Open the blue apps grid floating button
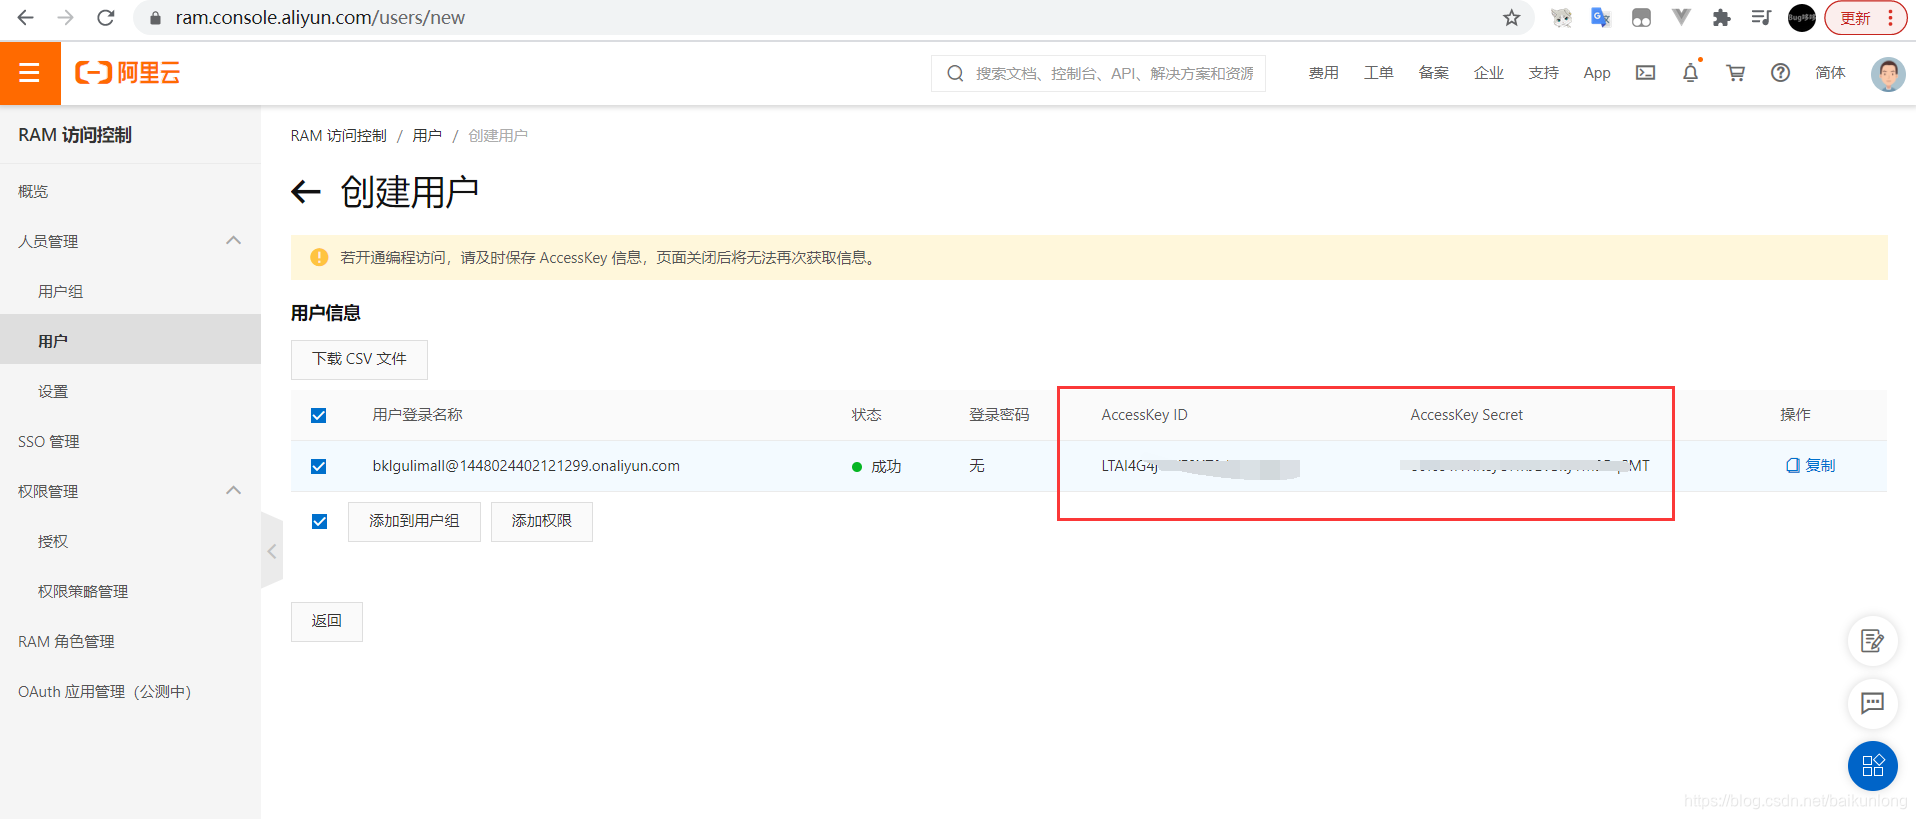Viewport: 1916px width, 819px height. pyautogui.click(x=1872, y=766)
